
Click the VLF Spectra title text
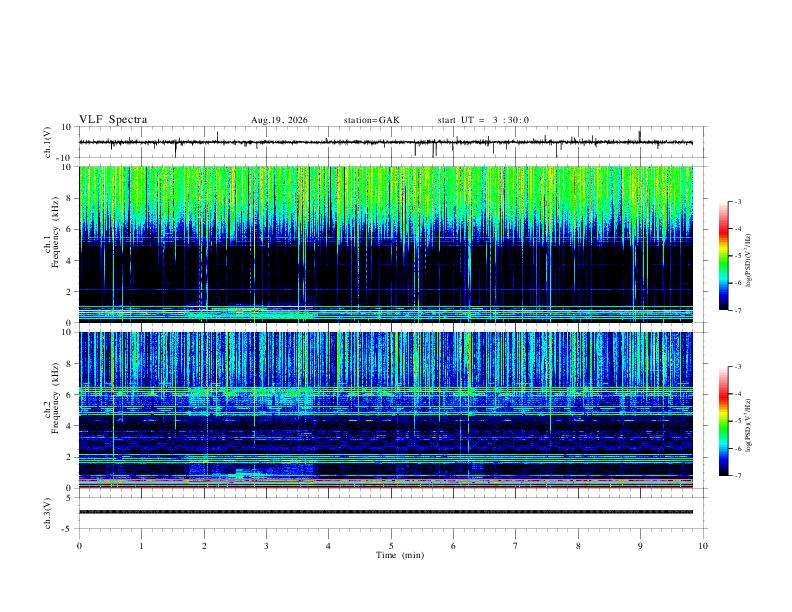113,120
